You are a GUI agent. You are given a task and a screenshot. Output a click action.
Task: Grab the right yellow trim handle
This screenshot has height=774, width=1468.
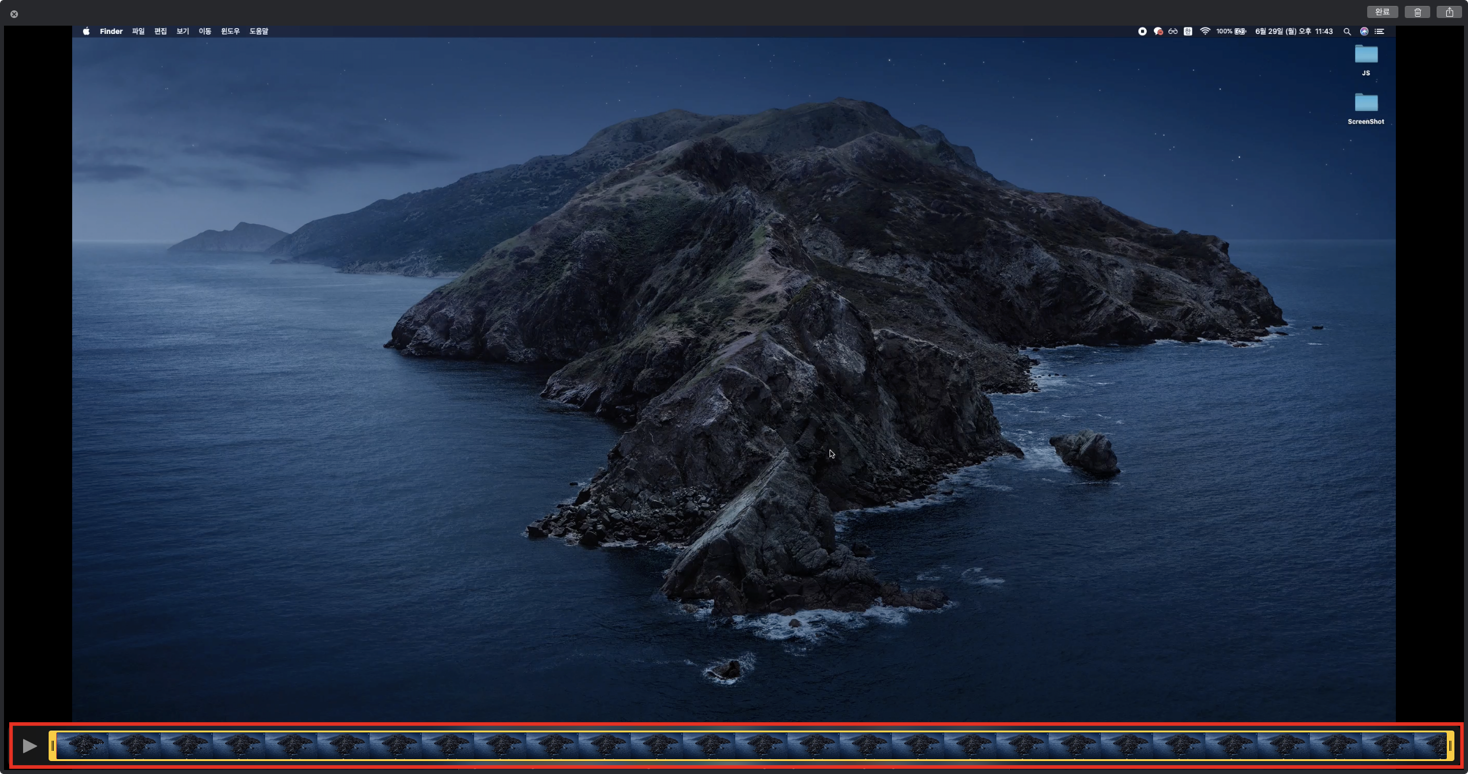tap(1450, 746)
